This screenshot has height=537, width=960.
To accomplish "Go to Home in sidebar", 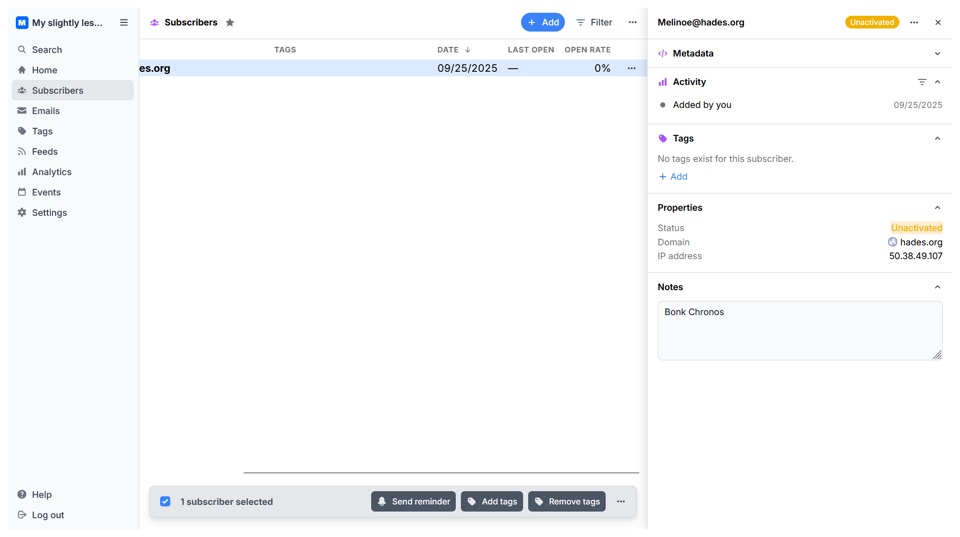I will 72,70.
